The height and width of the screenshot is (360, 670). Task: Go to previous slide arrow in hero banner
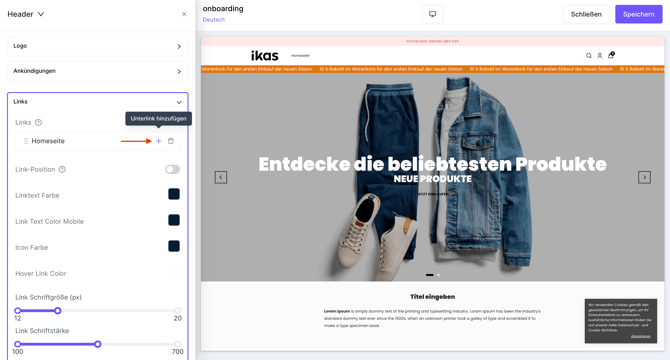221,177
